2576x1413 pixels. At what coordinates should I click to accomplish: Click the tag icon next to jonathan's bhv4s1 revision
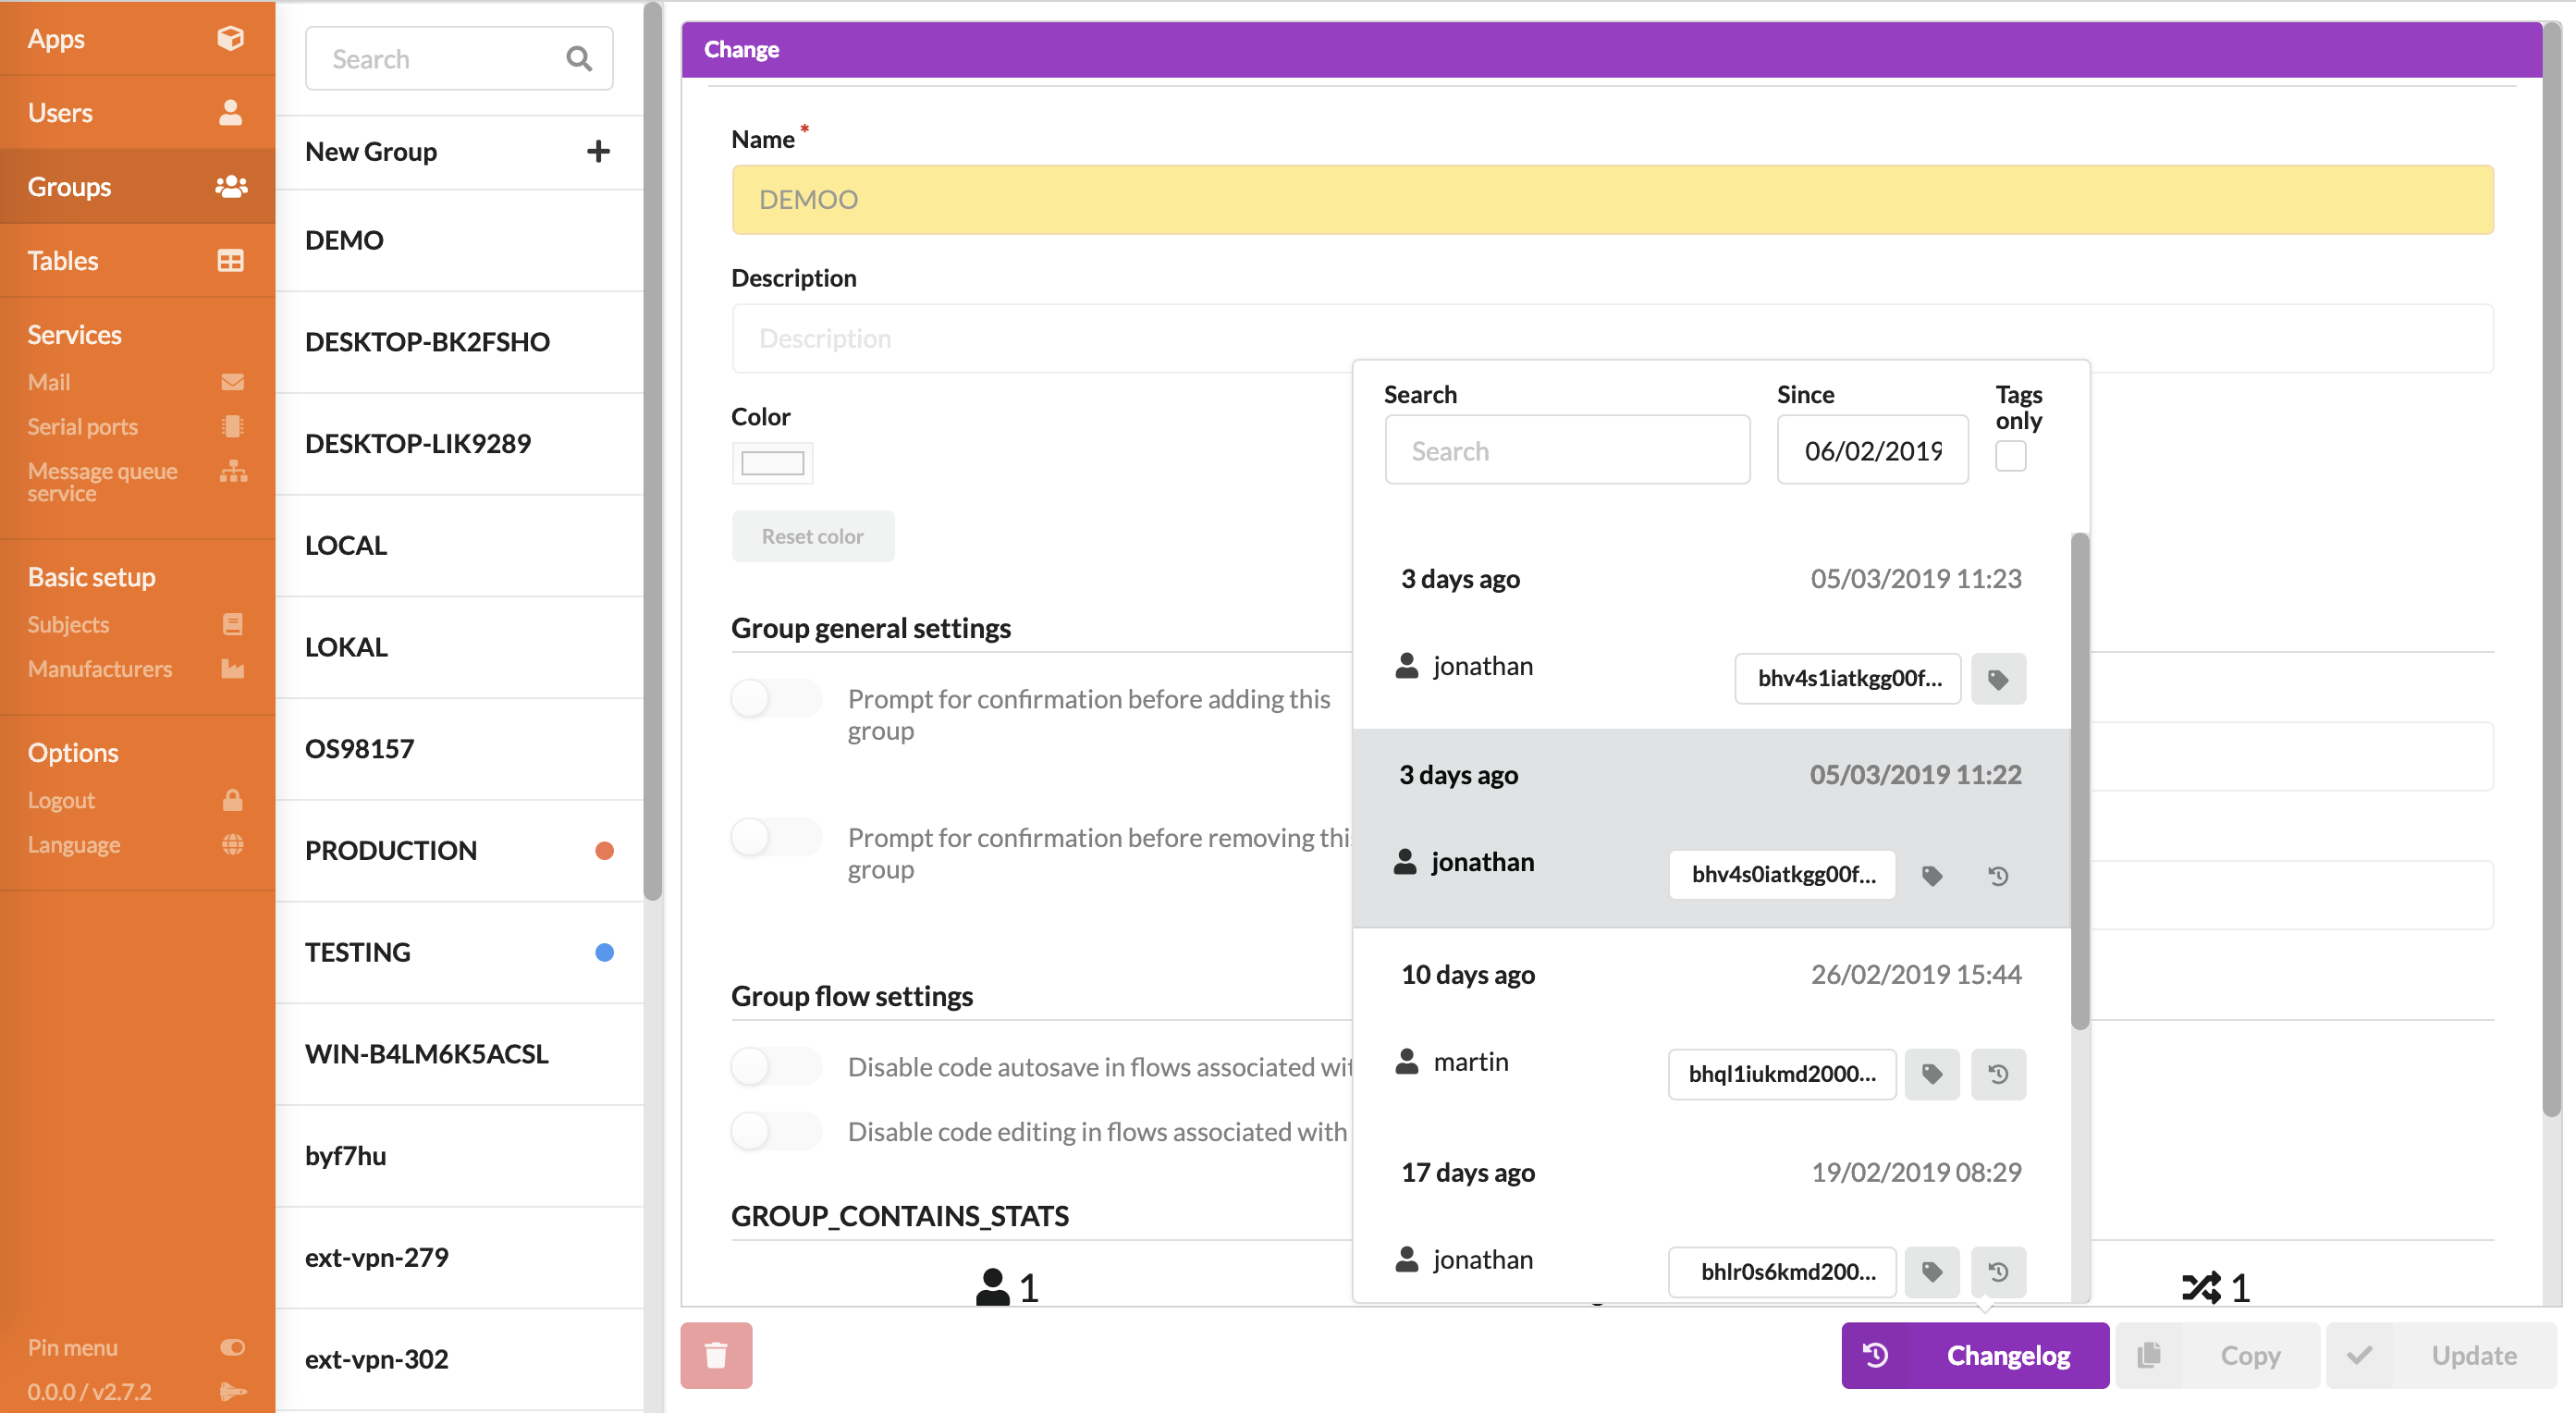point(1997,678)
